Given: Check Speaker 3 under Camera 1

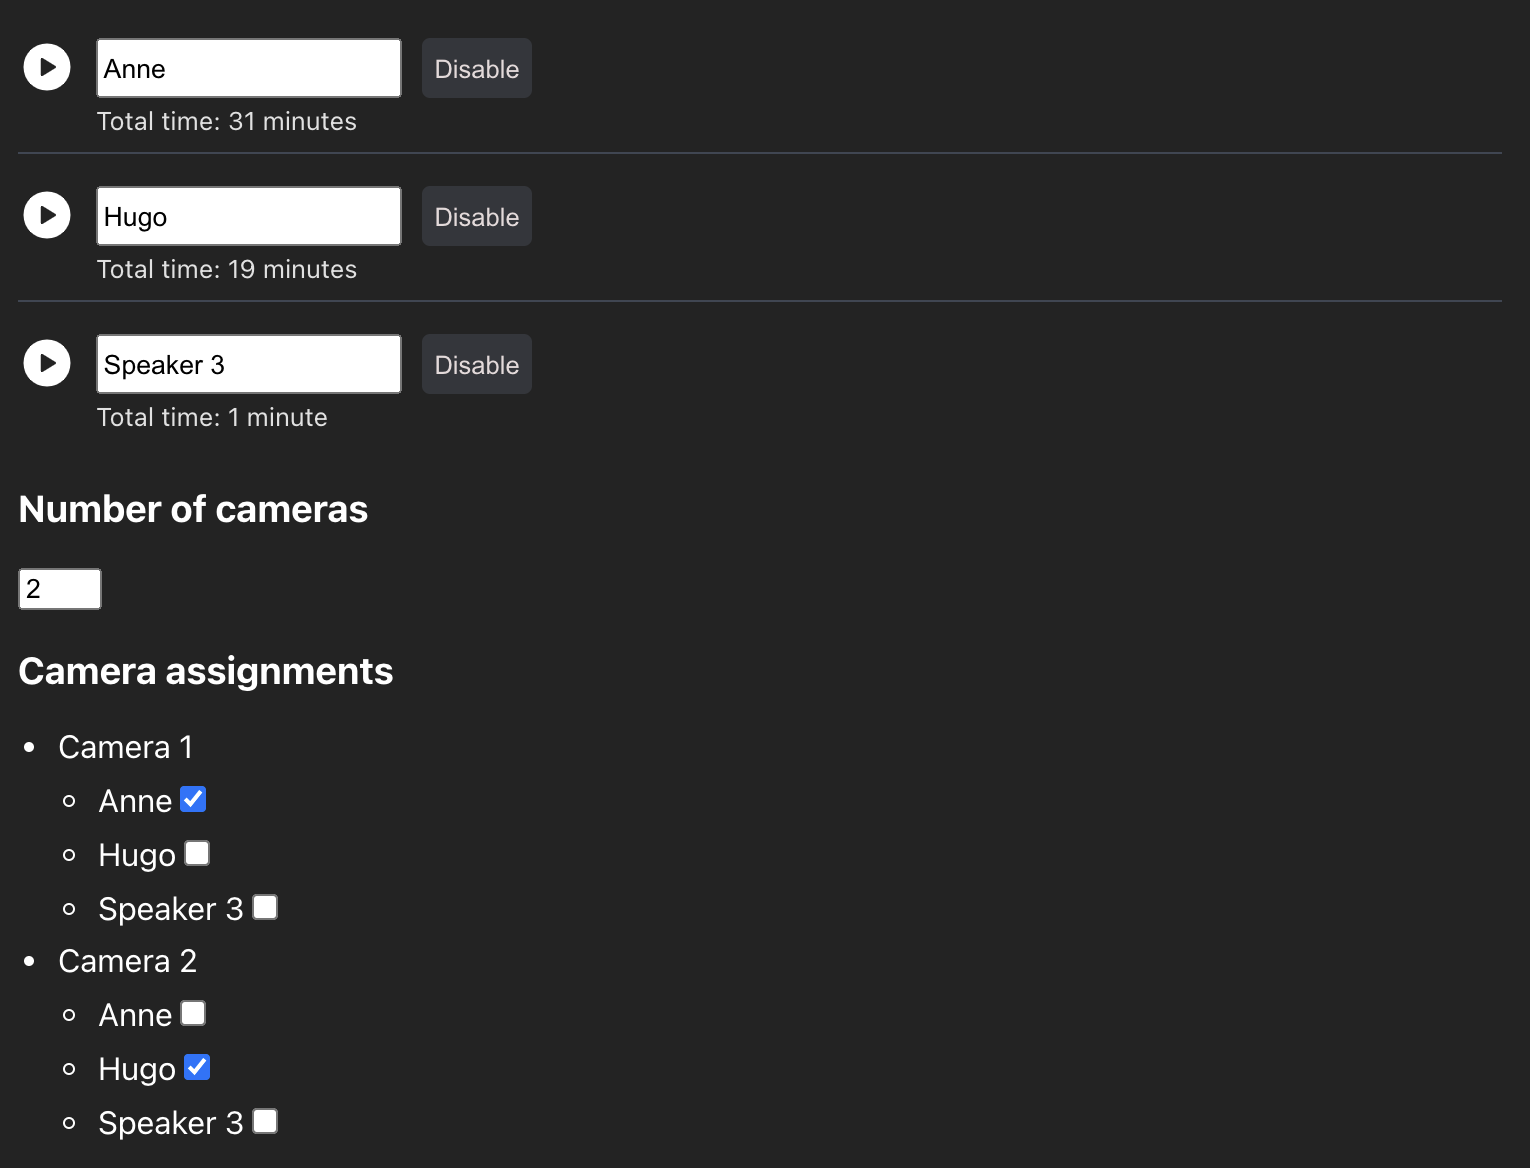Looking at the screenshot, I should coord(264,906).
